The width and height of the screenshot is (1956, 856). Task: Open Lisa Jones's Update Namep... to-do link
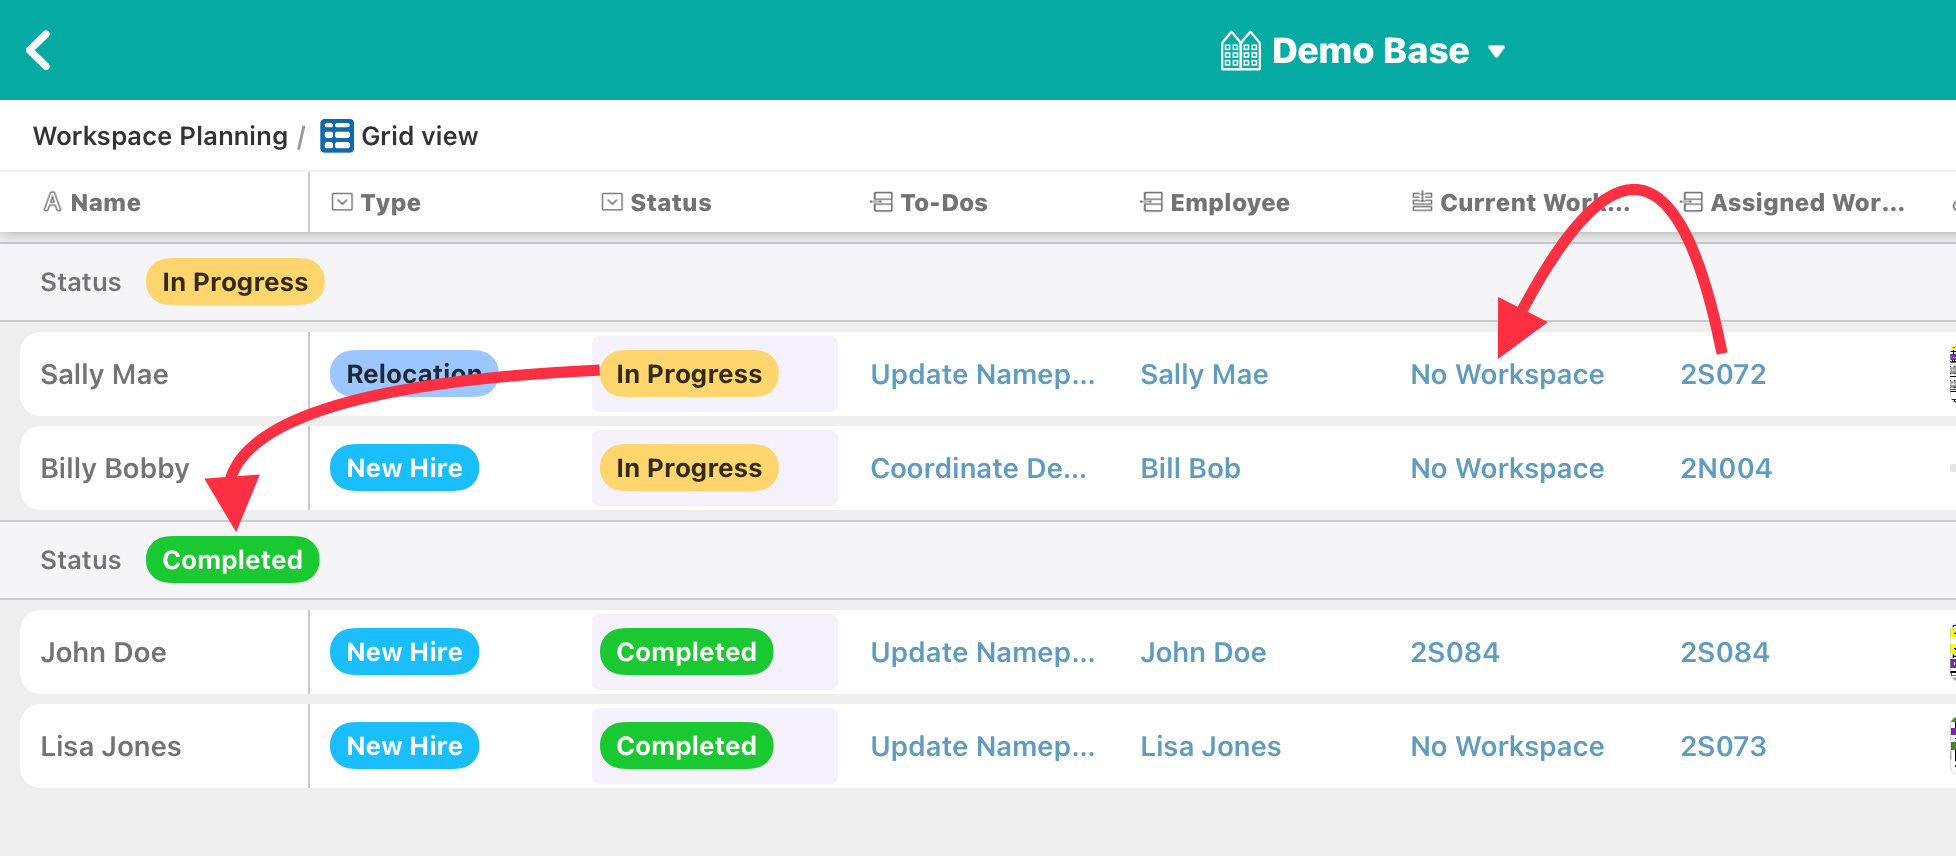click(983, 746)
